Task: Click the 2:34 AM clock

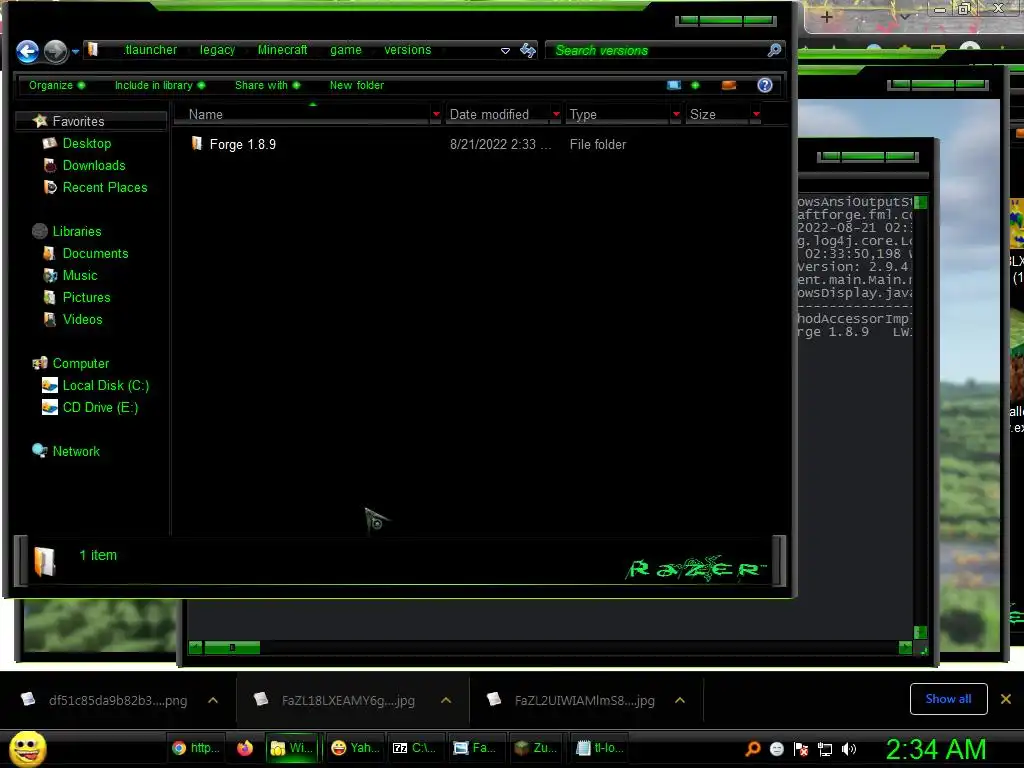Action: pyautogui.click(x=935, y=748)
